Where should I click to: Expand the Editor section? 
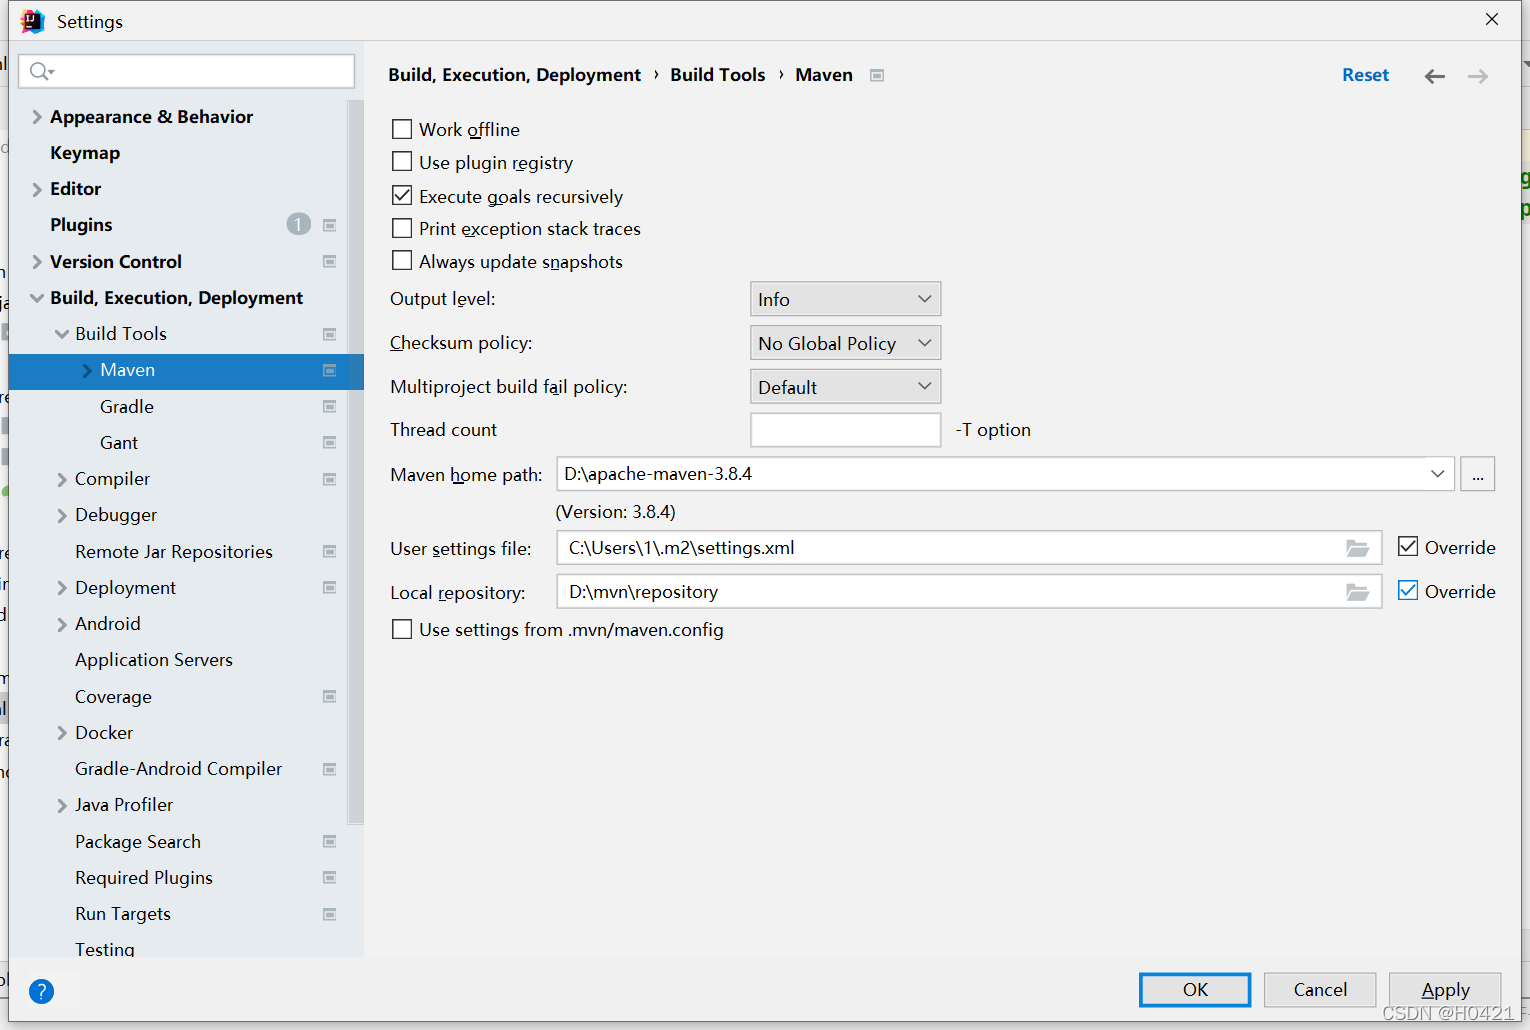37,189
